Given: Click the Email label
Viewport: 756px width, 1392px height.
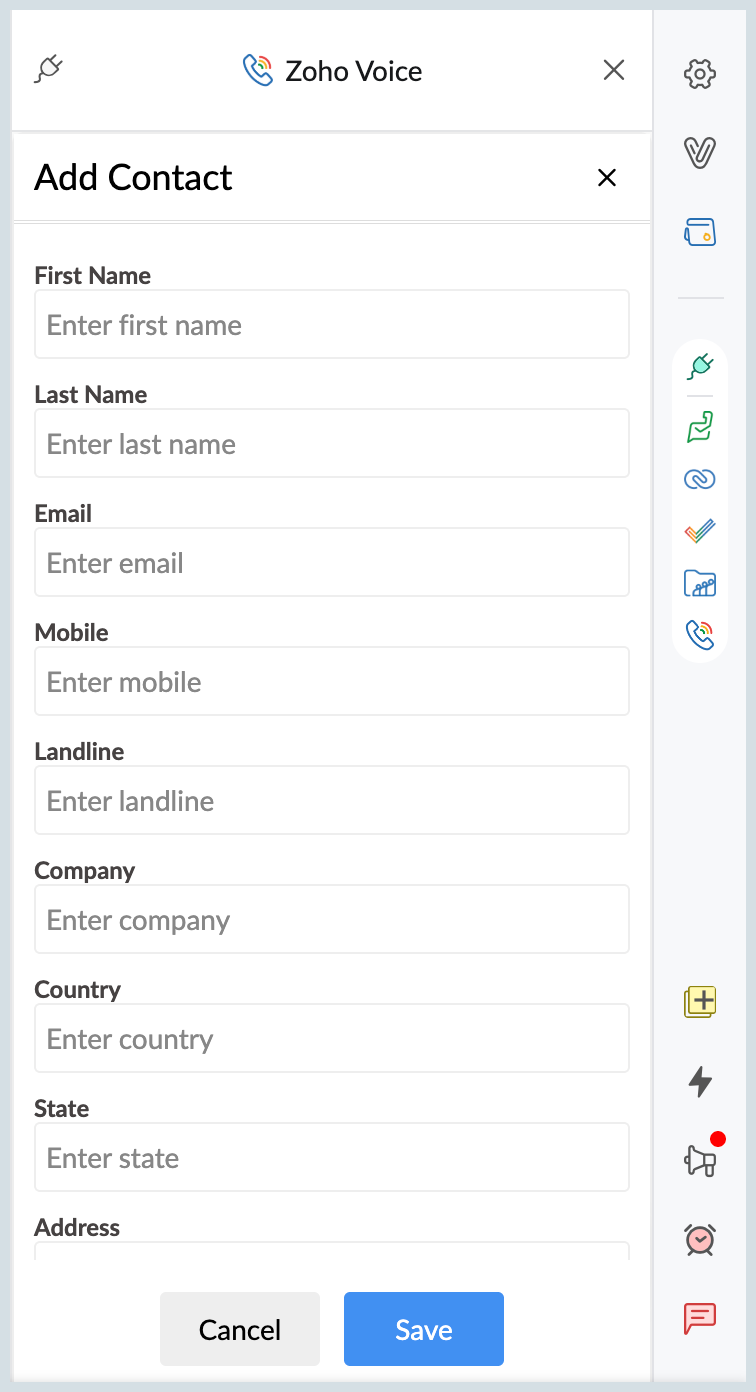Looking at the screenshot, I should tap(63, 514).
